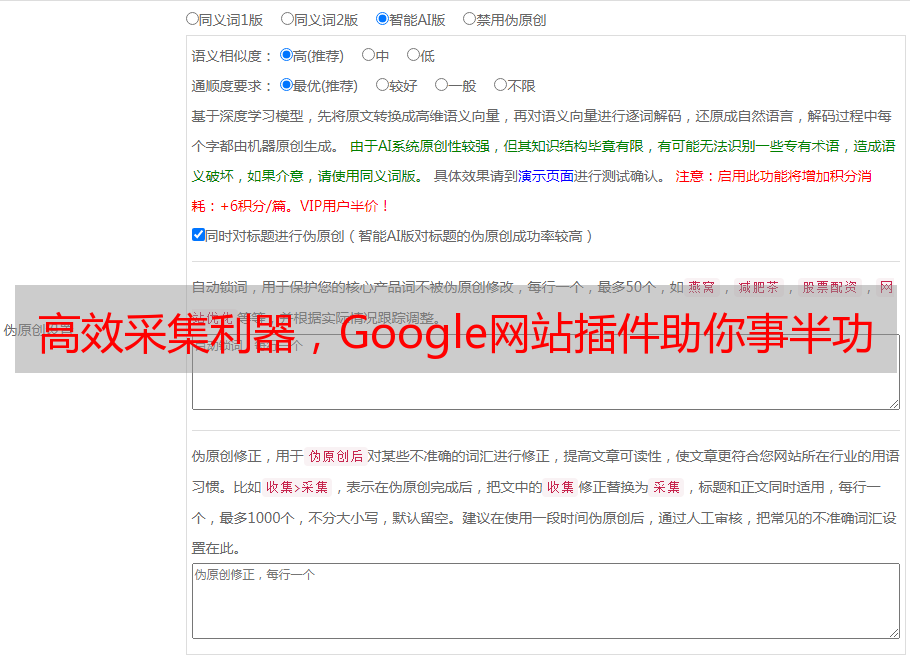Set 通顺度要求 to 较好
The image size is (911, 658).
tap(382, 85)
